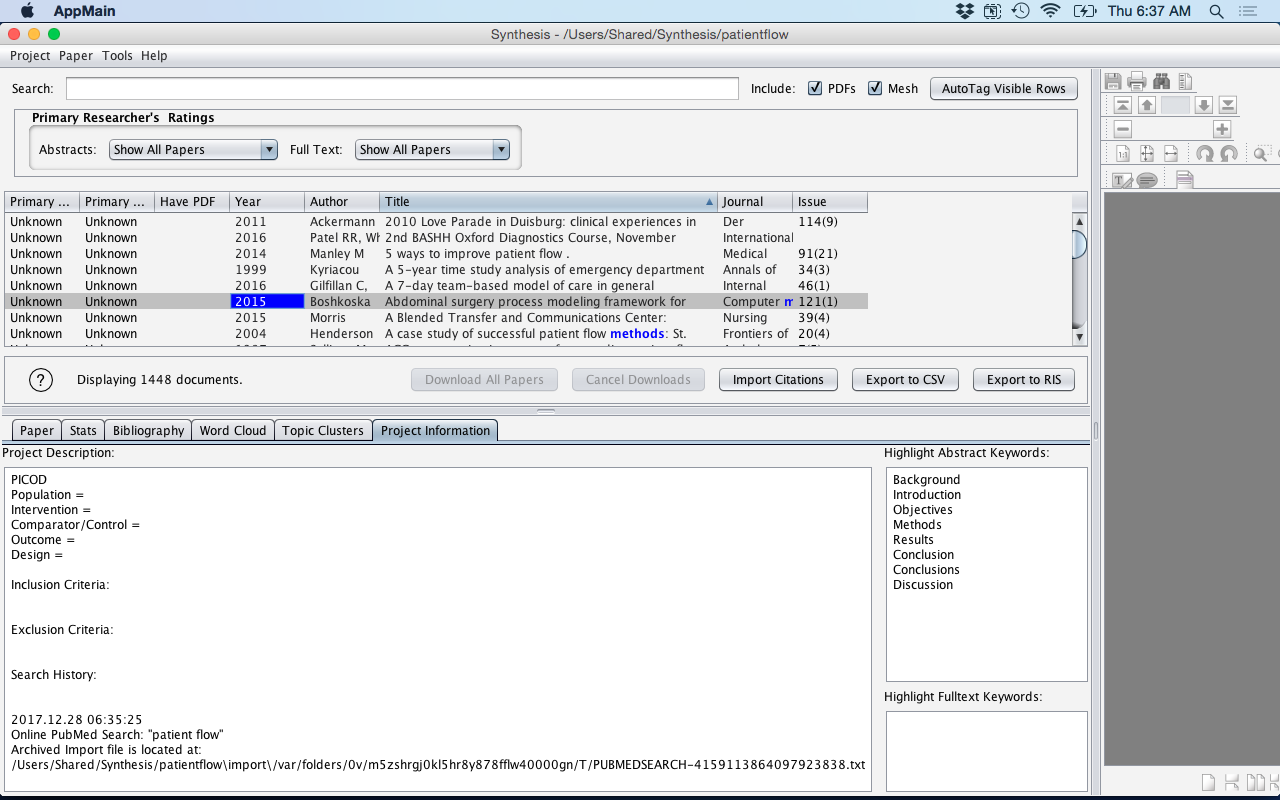Toggle the Mesh include checkbox
This screenshot has width=1280, height=800.
pos(875,88)
